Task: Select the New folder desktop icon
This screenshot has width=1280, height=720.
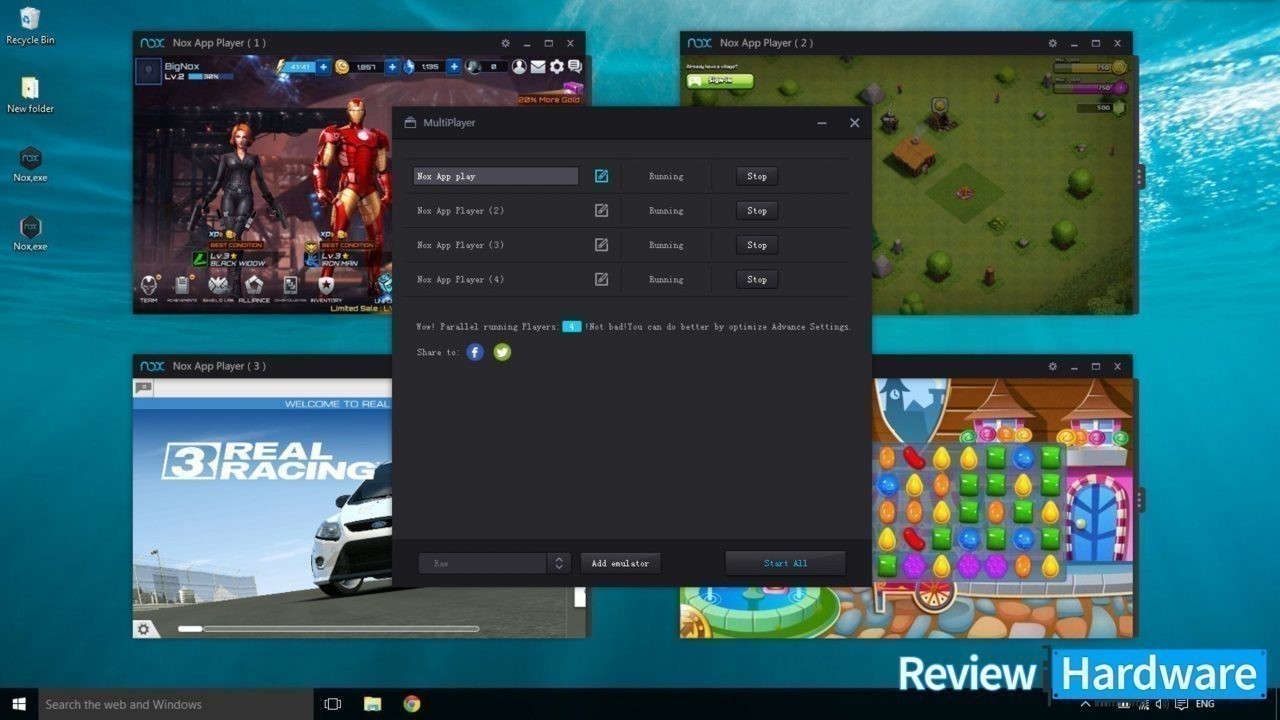Action: coord(30,95)
